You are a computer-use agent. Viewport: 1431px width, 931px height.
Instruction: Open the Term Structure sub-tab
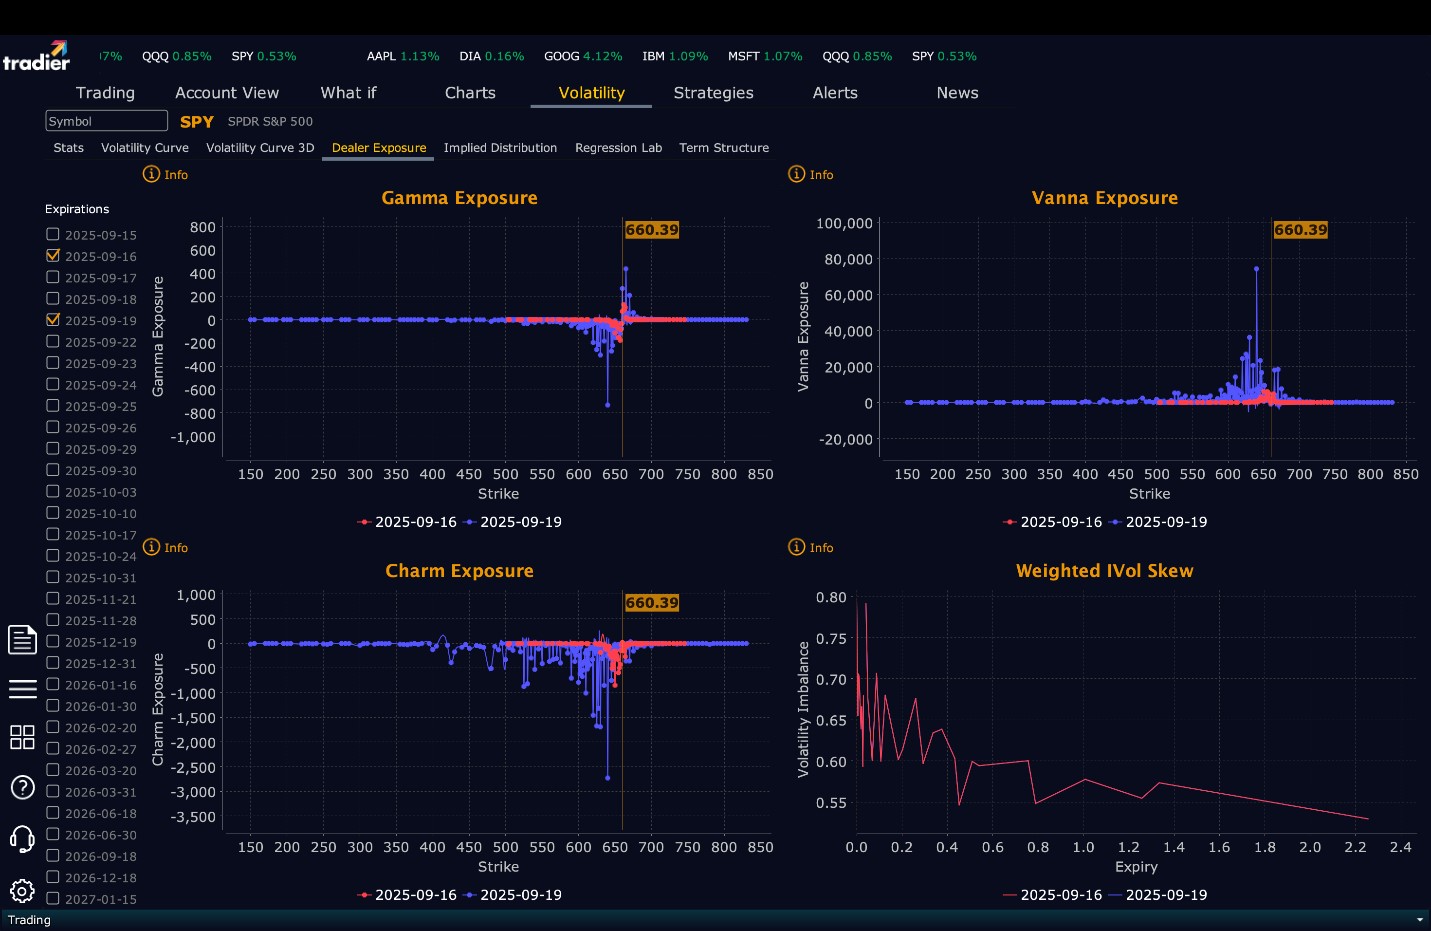(724, 148)
